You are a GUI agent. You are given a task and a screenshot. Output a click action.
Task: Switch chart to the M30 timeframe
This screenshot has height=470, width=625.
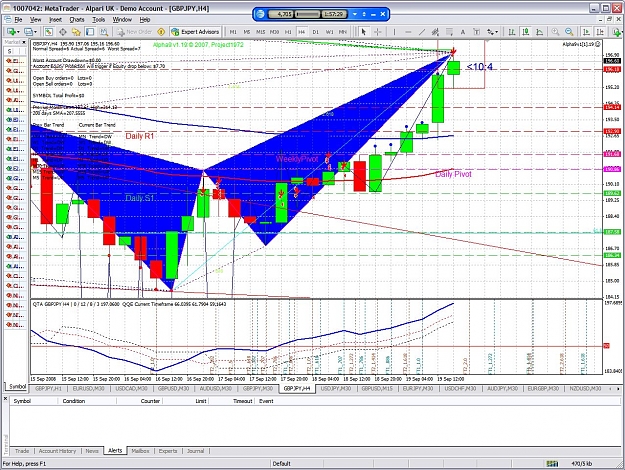[274, 32]
